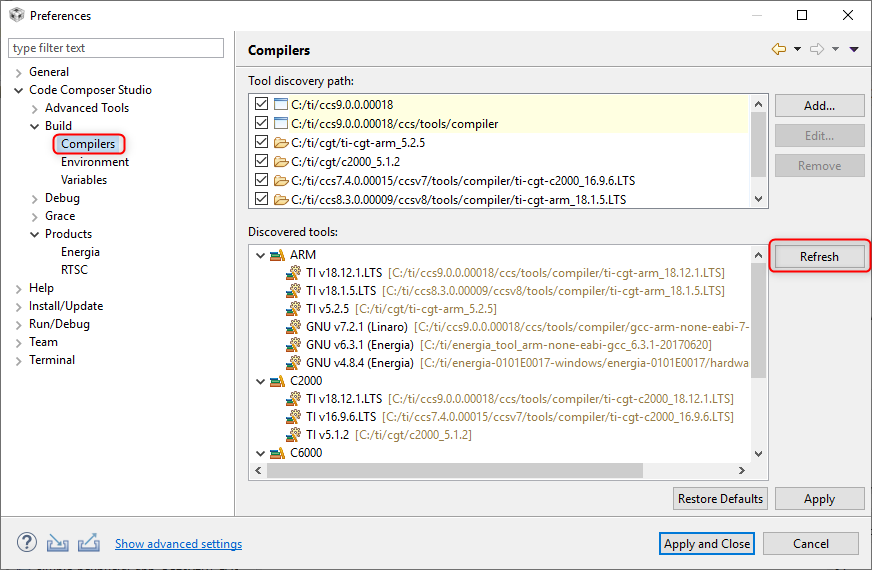Screen dimensions: 872x570
Task: Expand the Install/Update tree node
Action: (x=18, y=306)
